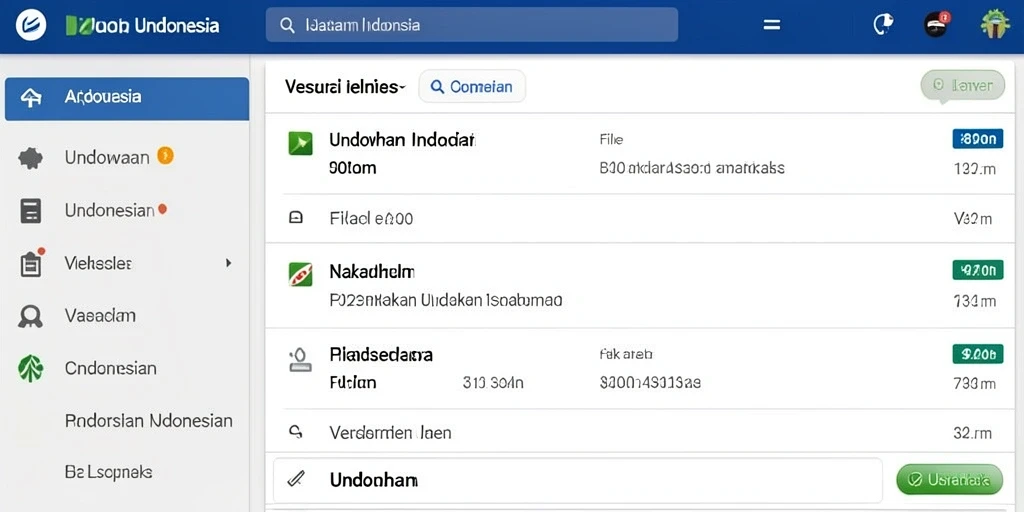Click the header search field

(472, 25)
